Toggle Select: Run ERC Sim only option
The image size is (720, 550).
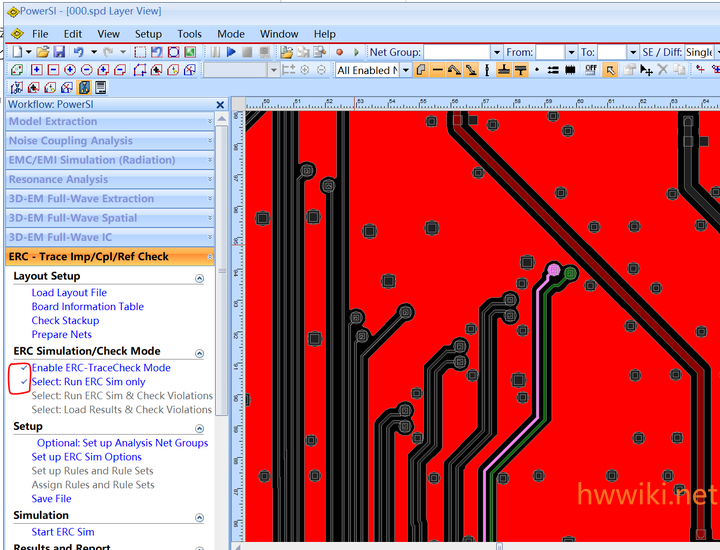click(x=24, y=382)
